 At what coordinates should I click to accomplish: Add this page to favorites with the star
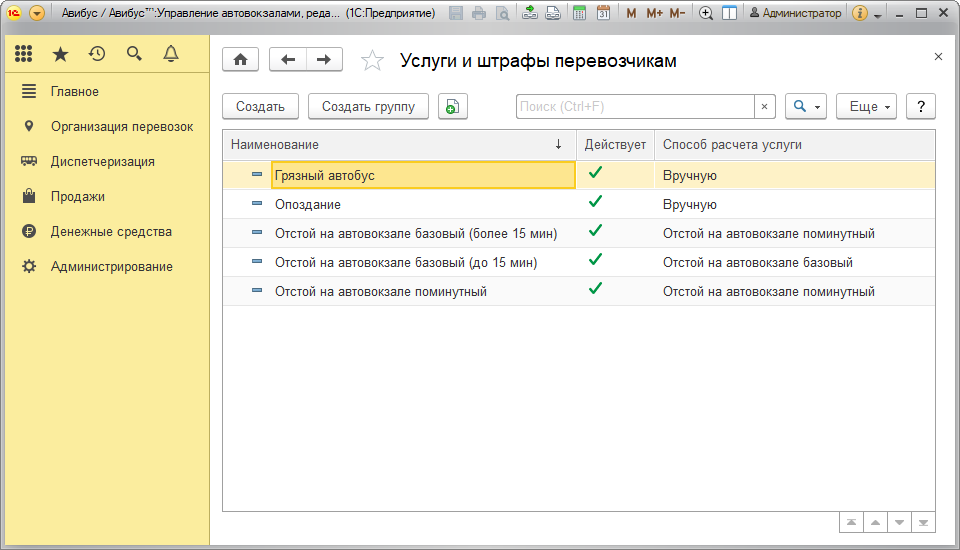pos(372,61)
